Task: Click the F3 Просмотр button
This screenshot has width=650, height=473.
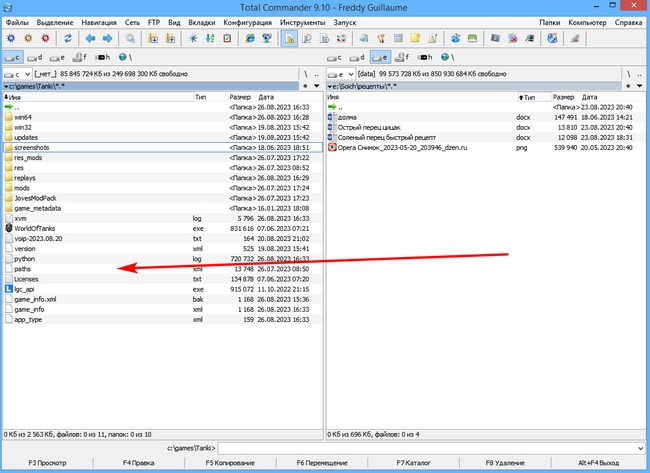Action: click(x=47, y=463)
